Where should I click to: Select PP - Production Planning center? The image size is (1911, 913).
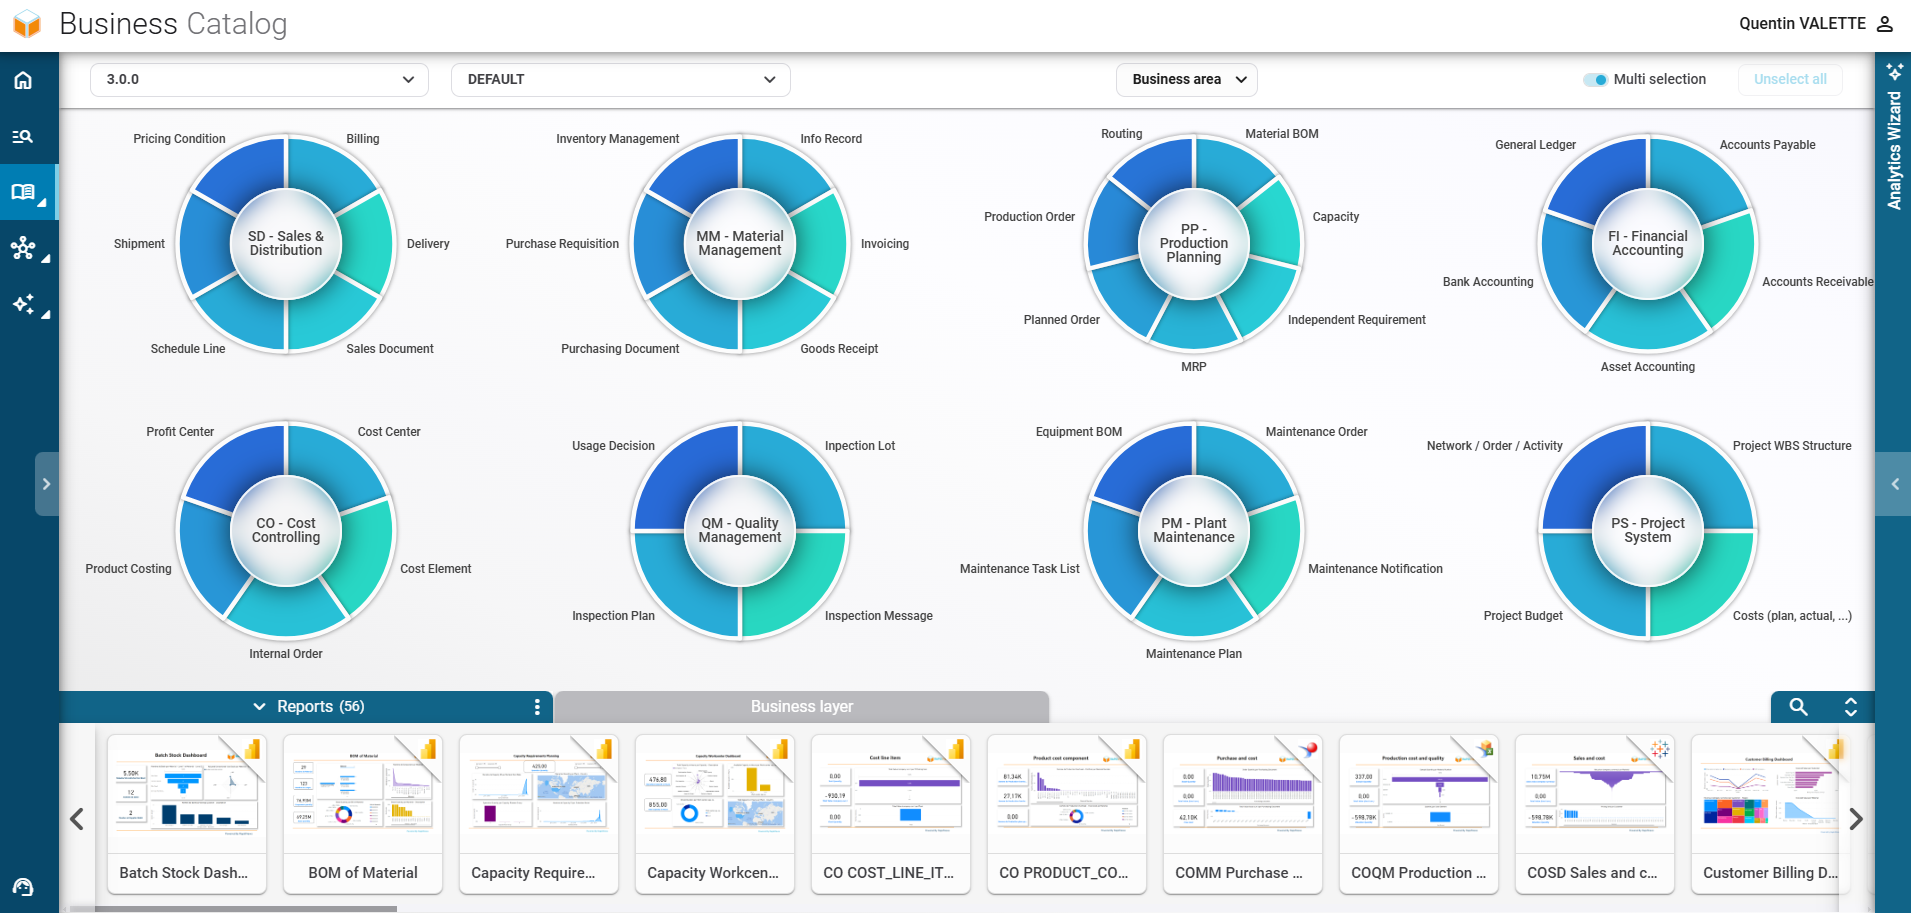[1194, 243]
